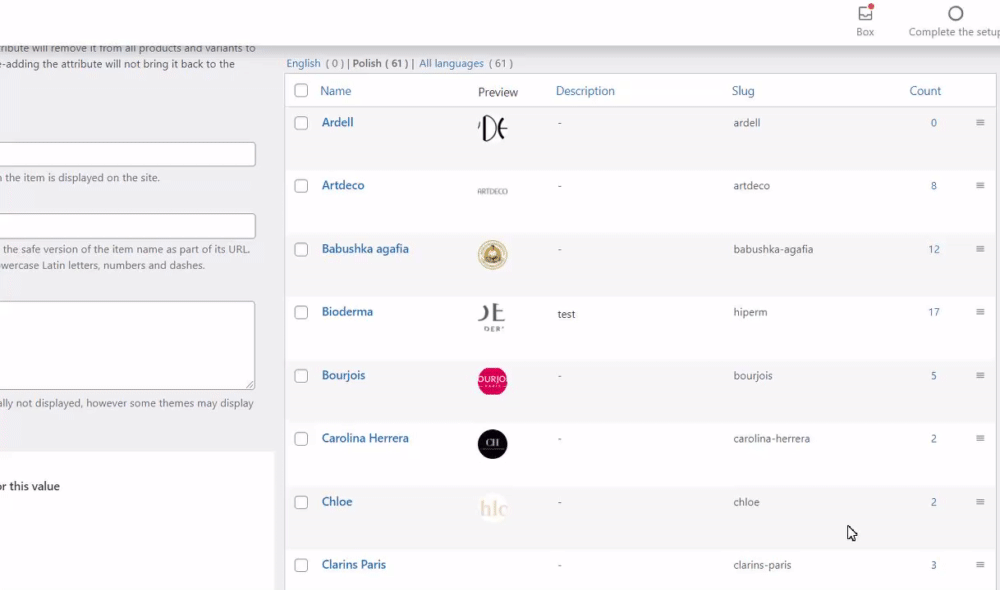Open the Bourjois count of 5
Image resolution: width=1000 pixels, height=590 pixels.
coord(934,376)
